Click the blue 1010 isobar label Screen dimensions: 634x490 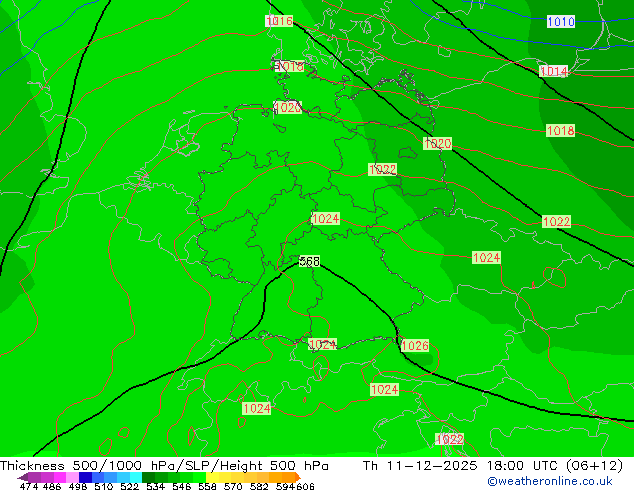[x=561, y=21]
